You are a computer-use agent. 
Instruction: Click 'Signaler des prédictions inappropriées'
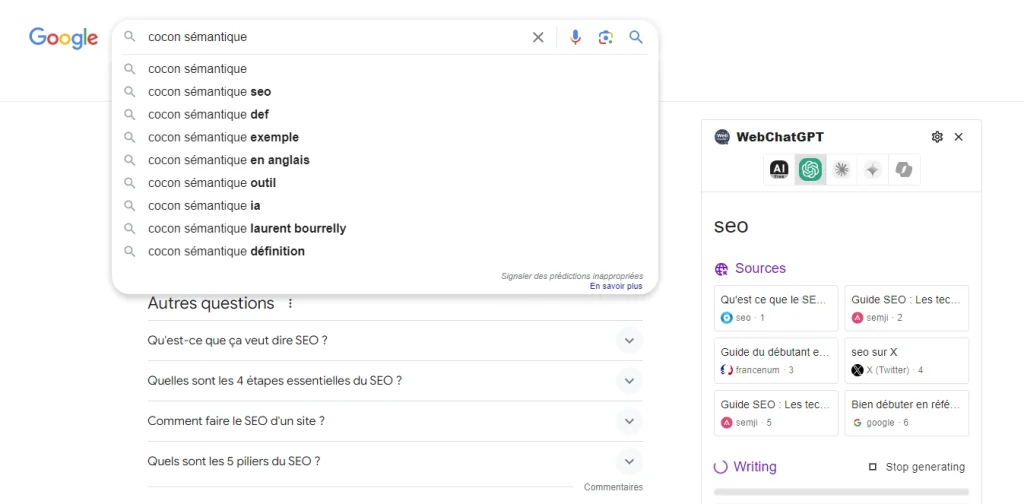tap(571, 276)
